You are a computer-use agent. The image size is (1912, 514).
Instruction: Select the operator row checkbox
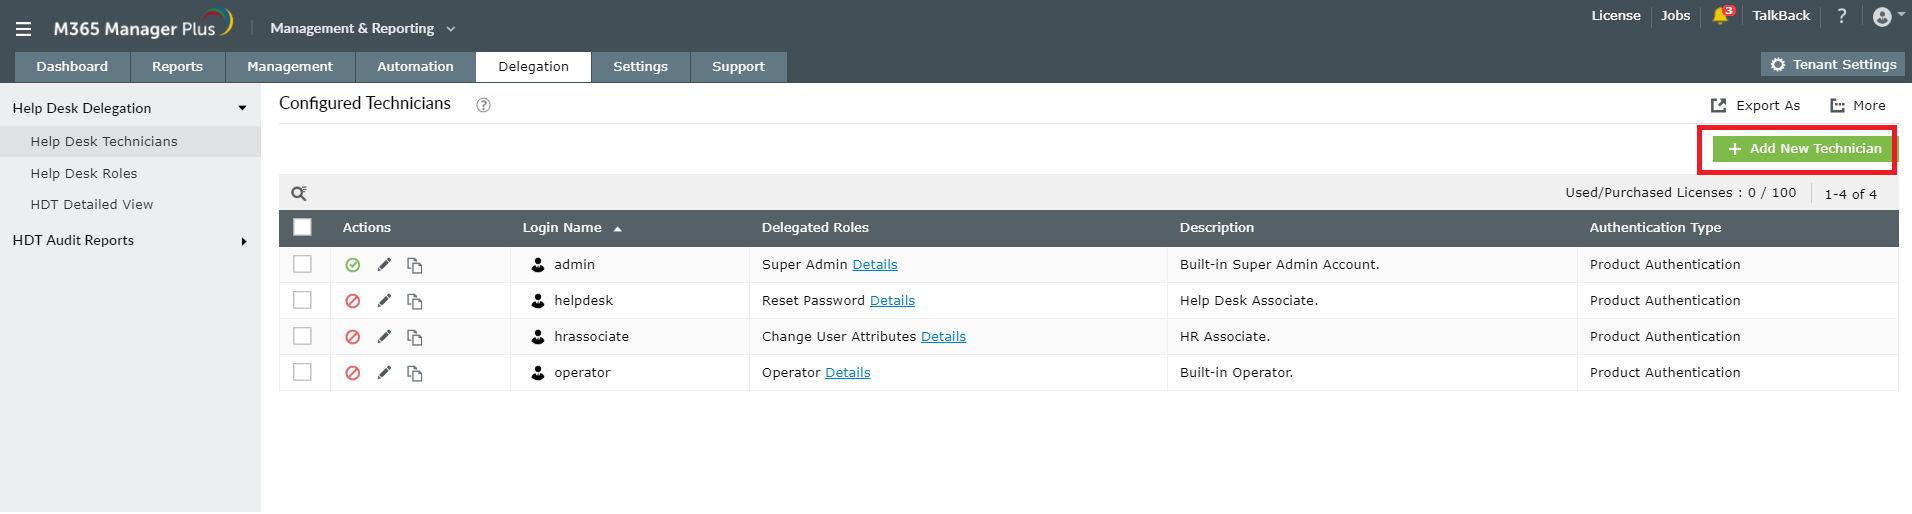click(x=302, y=372)
